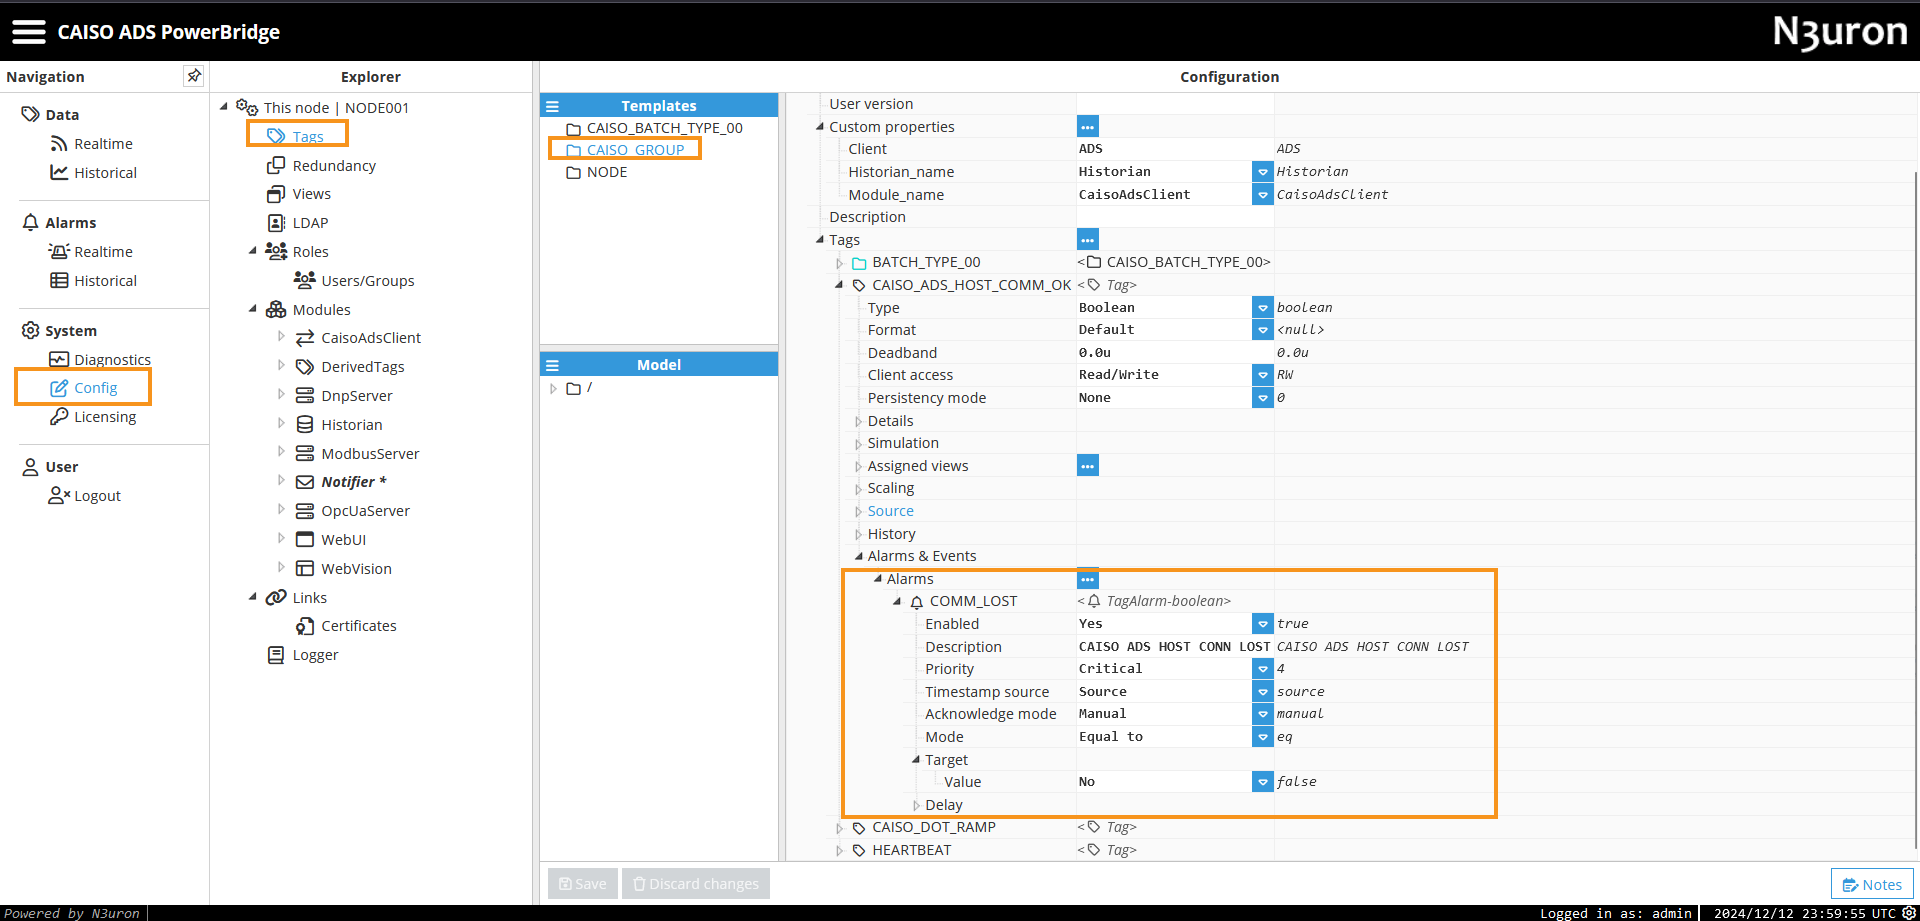Open the Priority Critical dropdown

point(1262,669)
